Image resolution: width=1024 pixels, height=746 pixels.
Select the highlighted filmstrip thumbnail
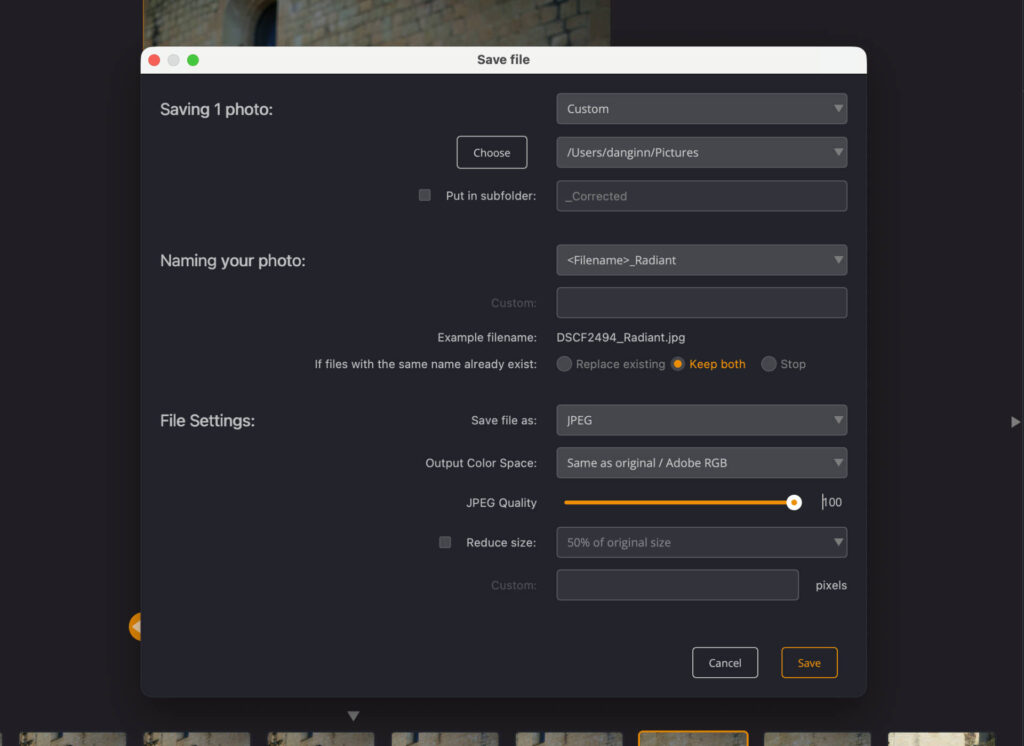coord(693,738)
